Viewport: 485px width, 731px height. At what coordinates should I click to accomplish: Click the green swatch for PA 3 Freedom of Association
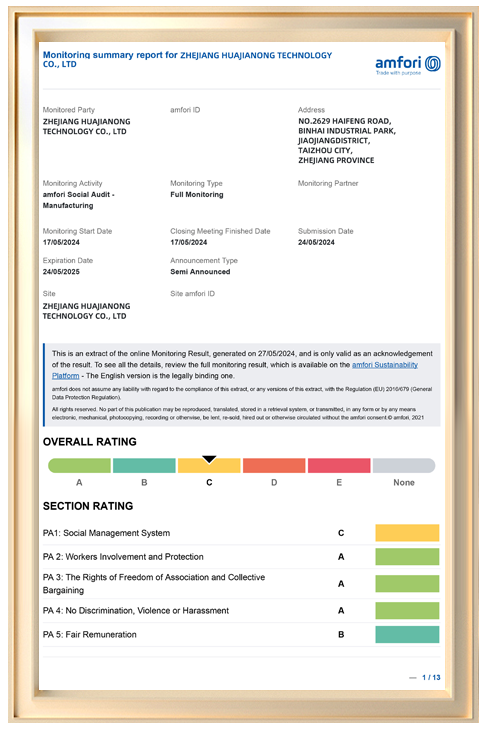point(407,584)
